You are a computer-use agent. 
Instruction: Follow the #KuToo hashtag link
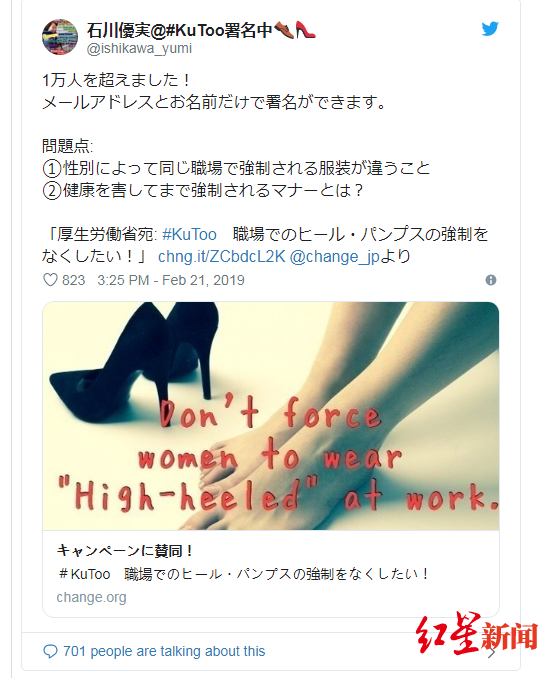[189, 234]
